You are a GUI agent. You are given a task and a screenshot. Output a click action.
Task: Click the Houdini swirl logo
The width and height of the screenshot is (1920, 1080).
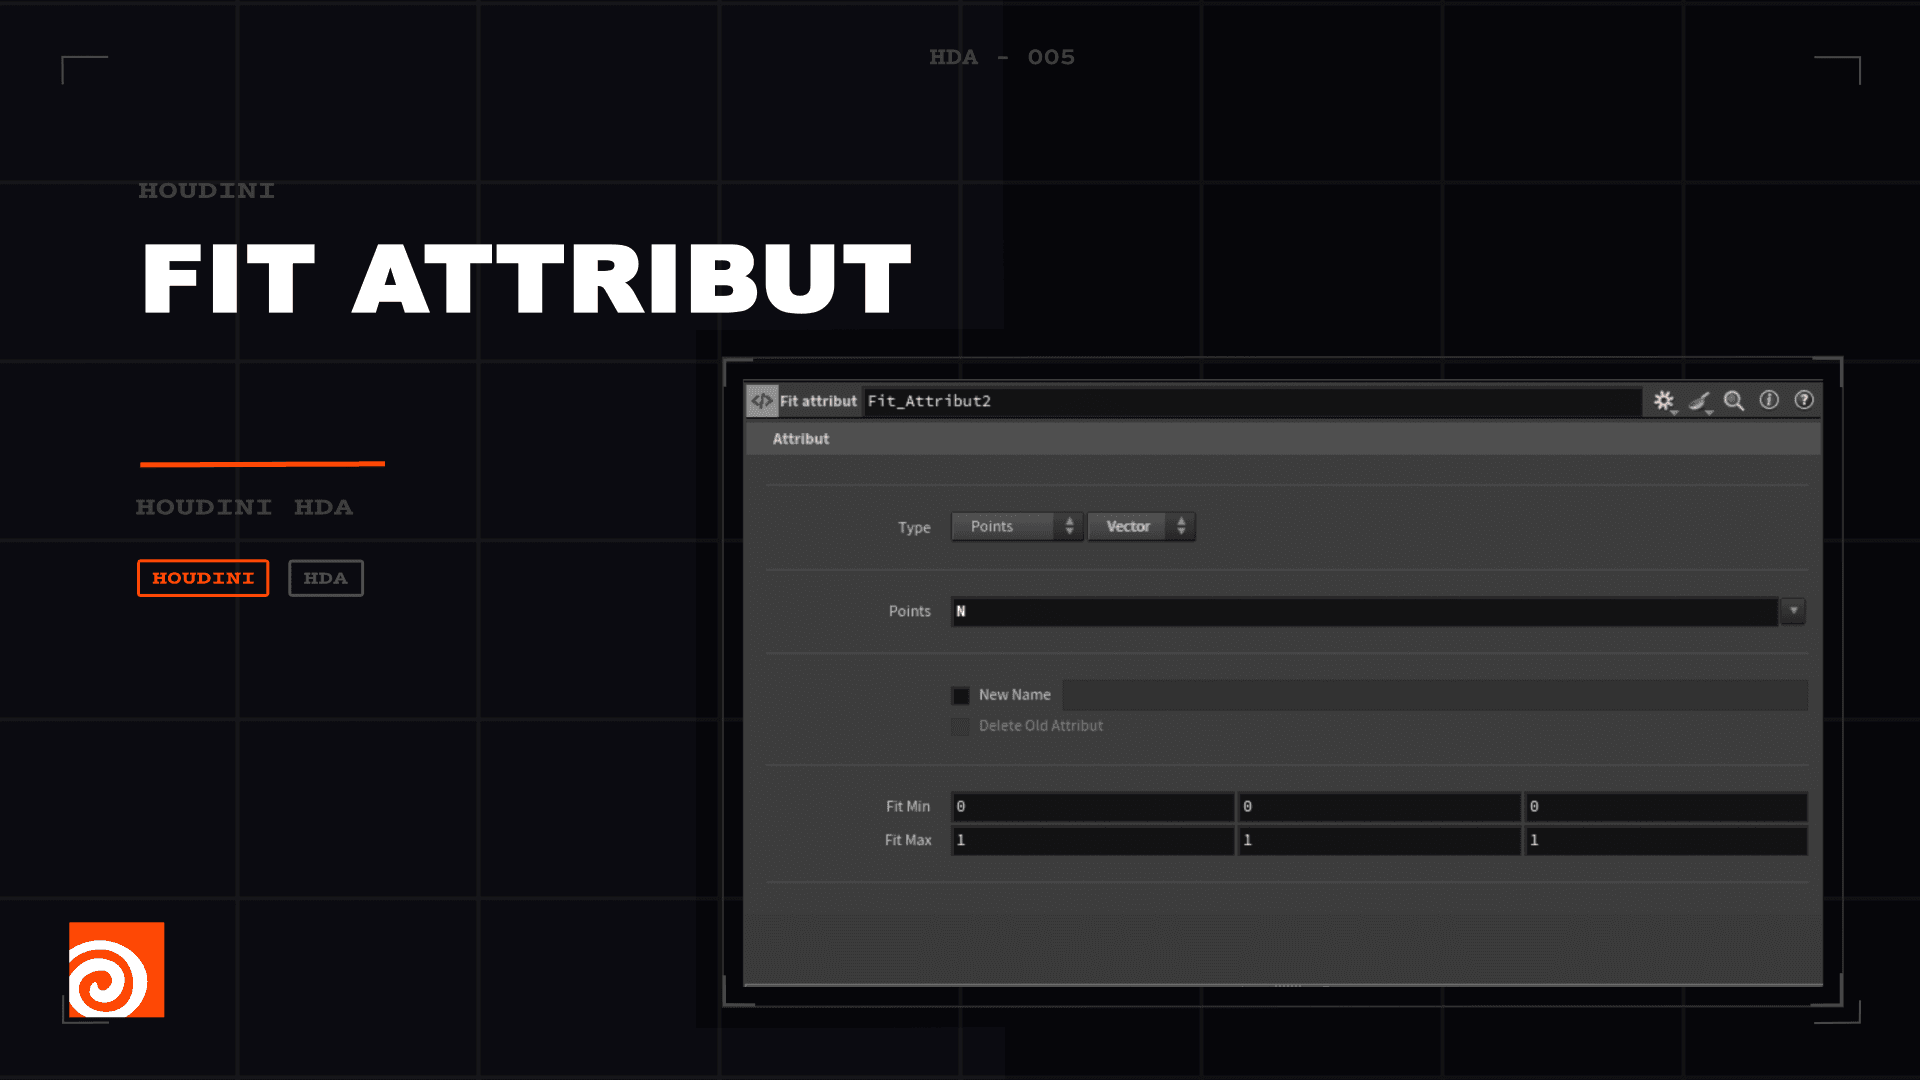point(116,970)
